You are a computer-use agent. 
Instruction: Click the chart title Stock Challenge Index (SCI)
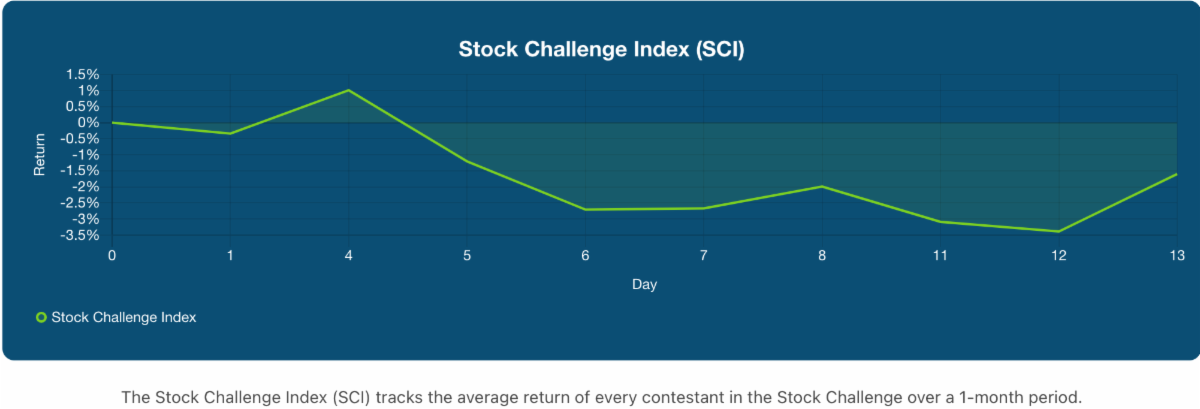(601, 49)
